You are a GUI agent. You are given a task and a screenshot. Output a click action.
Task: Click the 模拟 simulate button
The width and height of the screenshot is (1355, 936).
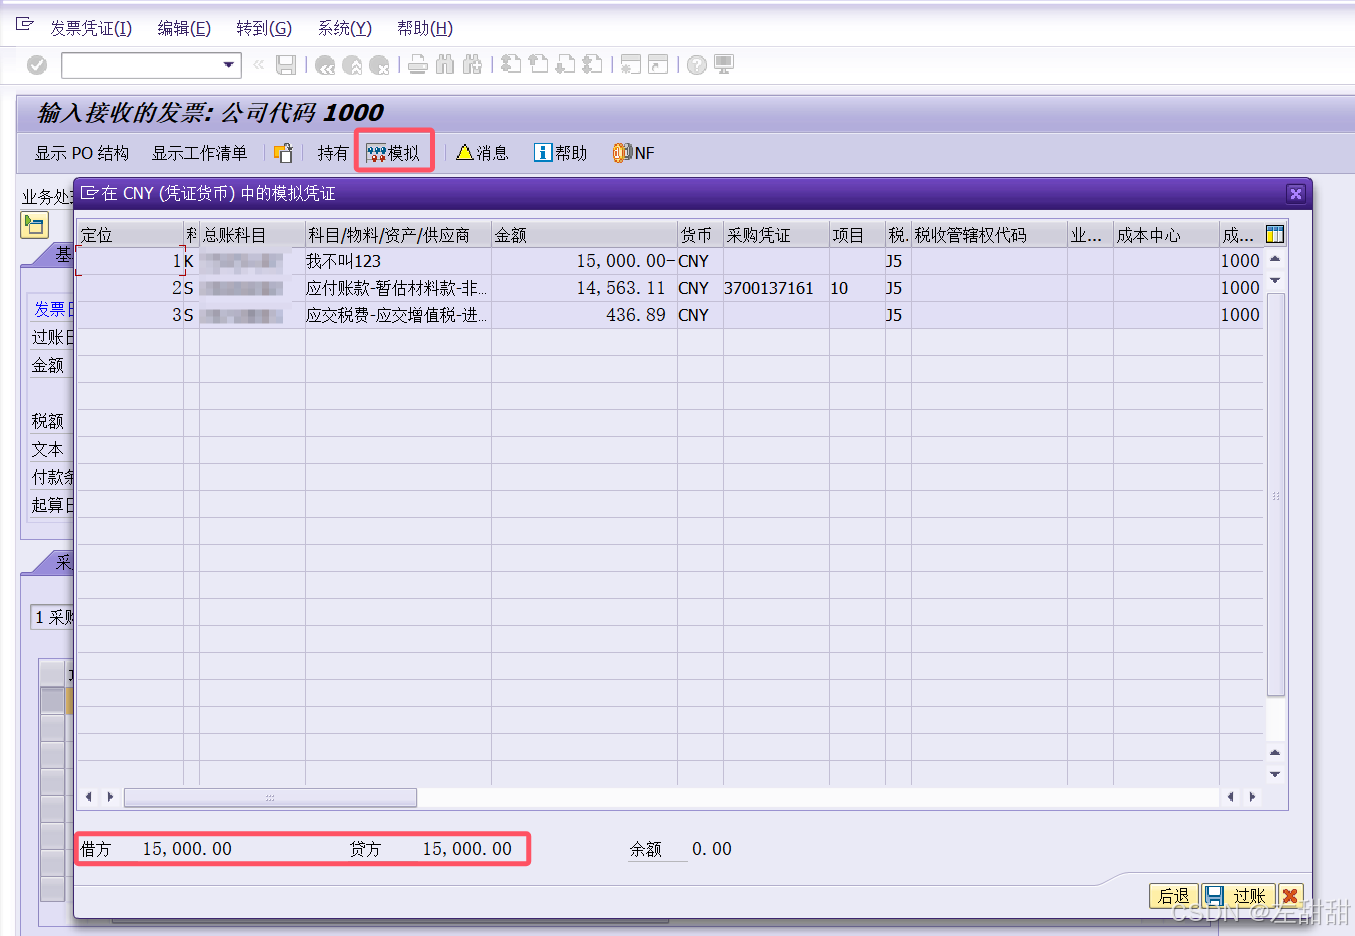click(x=393, y=153)
